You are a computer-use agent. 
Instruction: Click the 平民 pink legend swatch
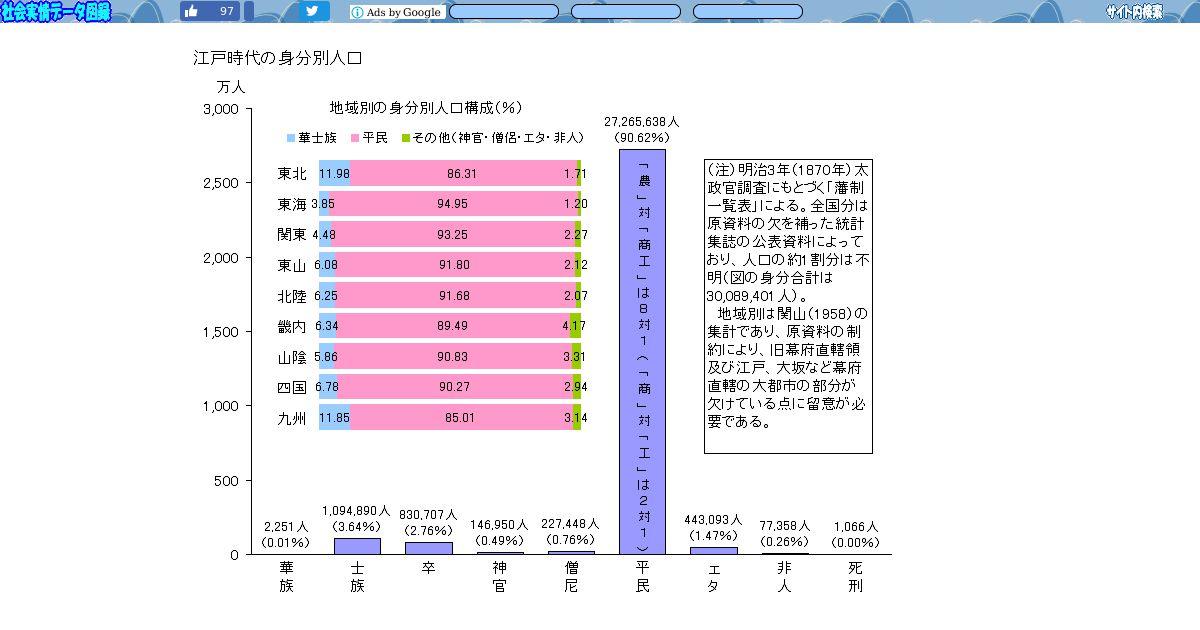pyautogui.click(x=355, y=137)
